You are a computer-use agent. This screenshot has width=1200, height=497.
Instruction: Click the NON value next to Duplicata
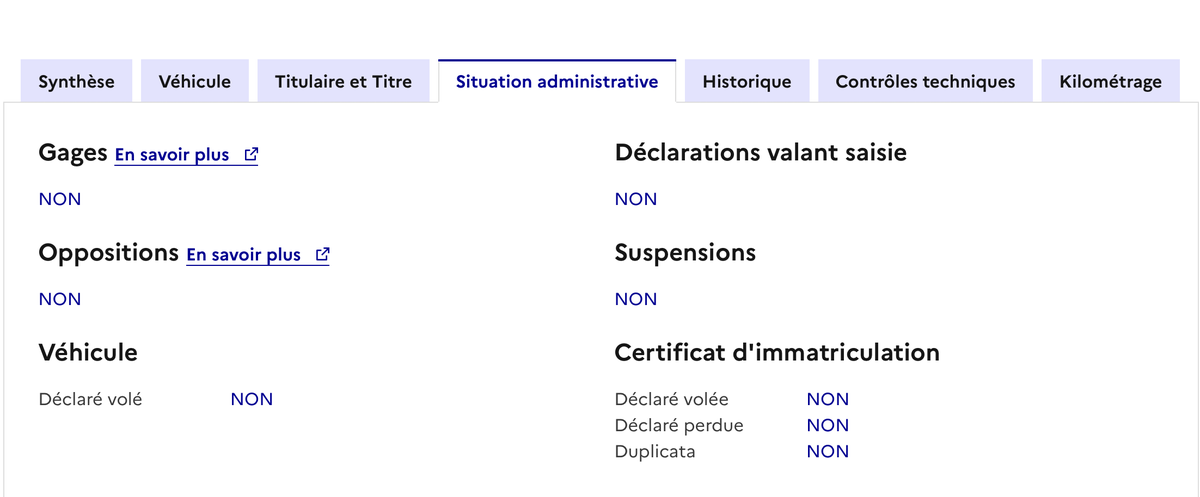[828, 451]
